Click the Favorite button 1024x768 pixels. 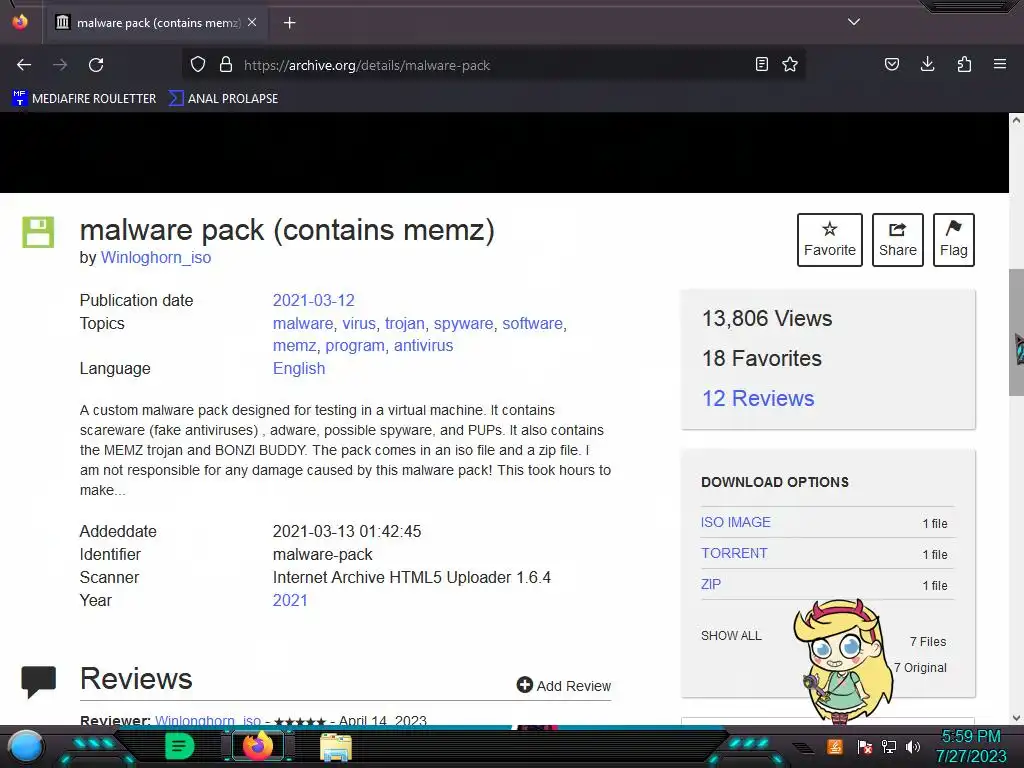point(829,240)
